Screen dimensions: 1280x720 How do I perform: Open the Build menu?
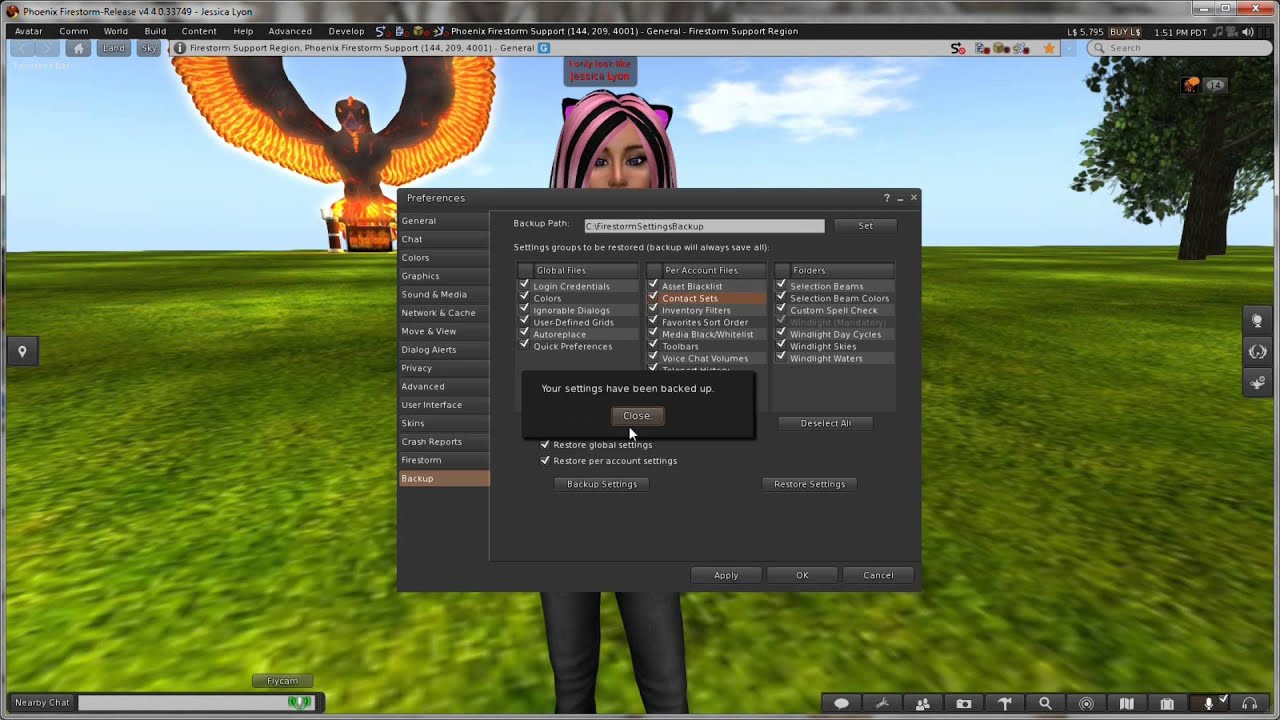click(x=155, y=31)
